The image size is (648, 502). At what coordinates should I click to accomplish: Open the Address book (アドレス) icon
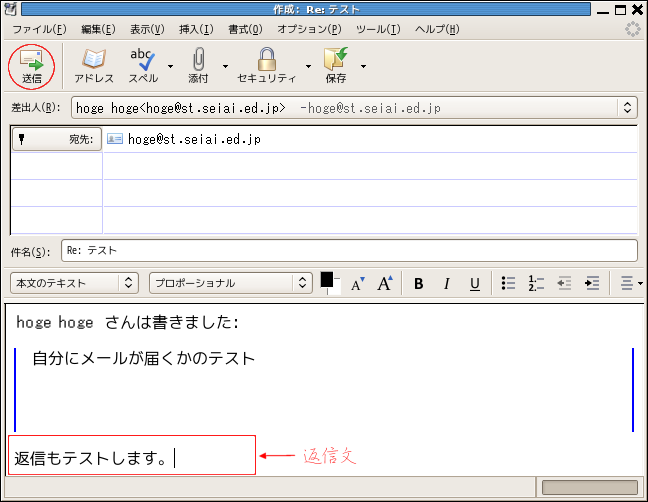click(x=94, y=64)
